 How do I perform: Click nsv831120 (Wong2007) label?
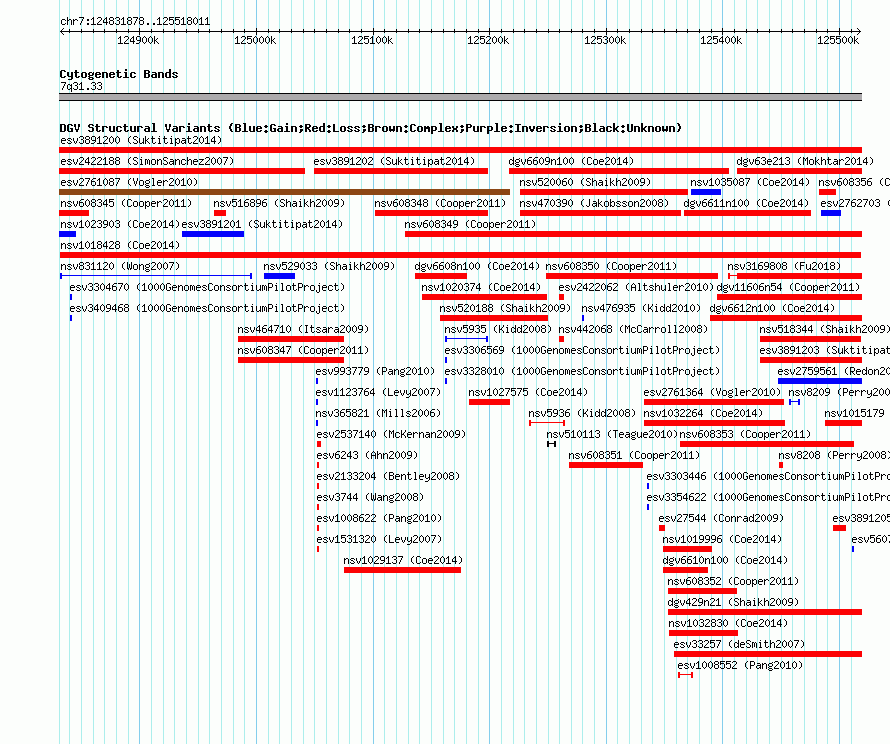coord(120,266)
